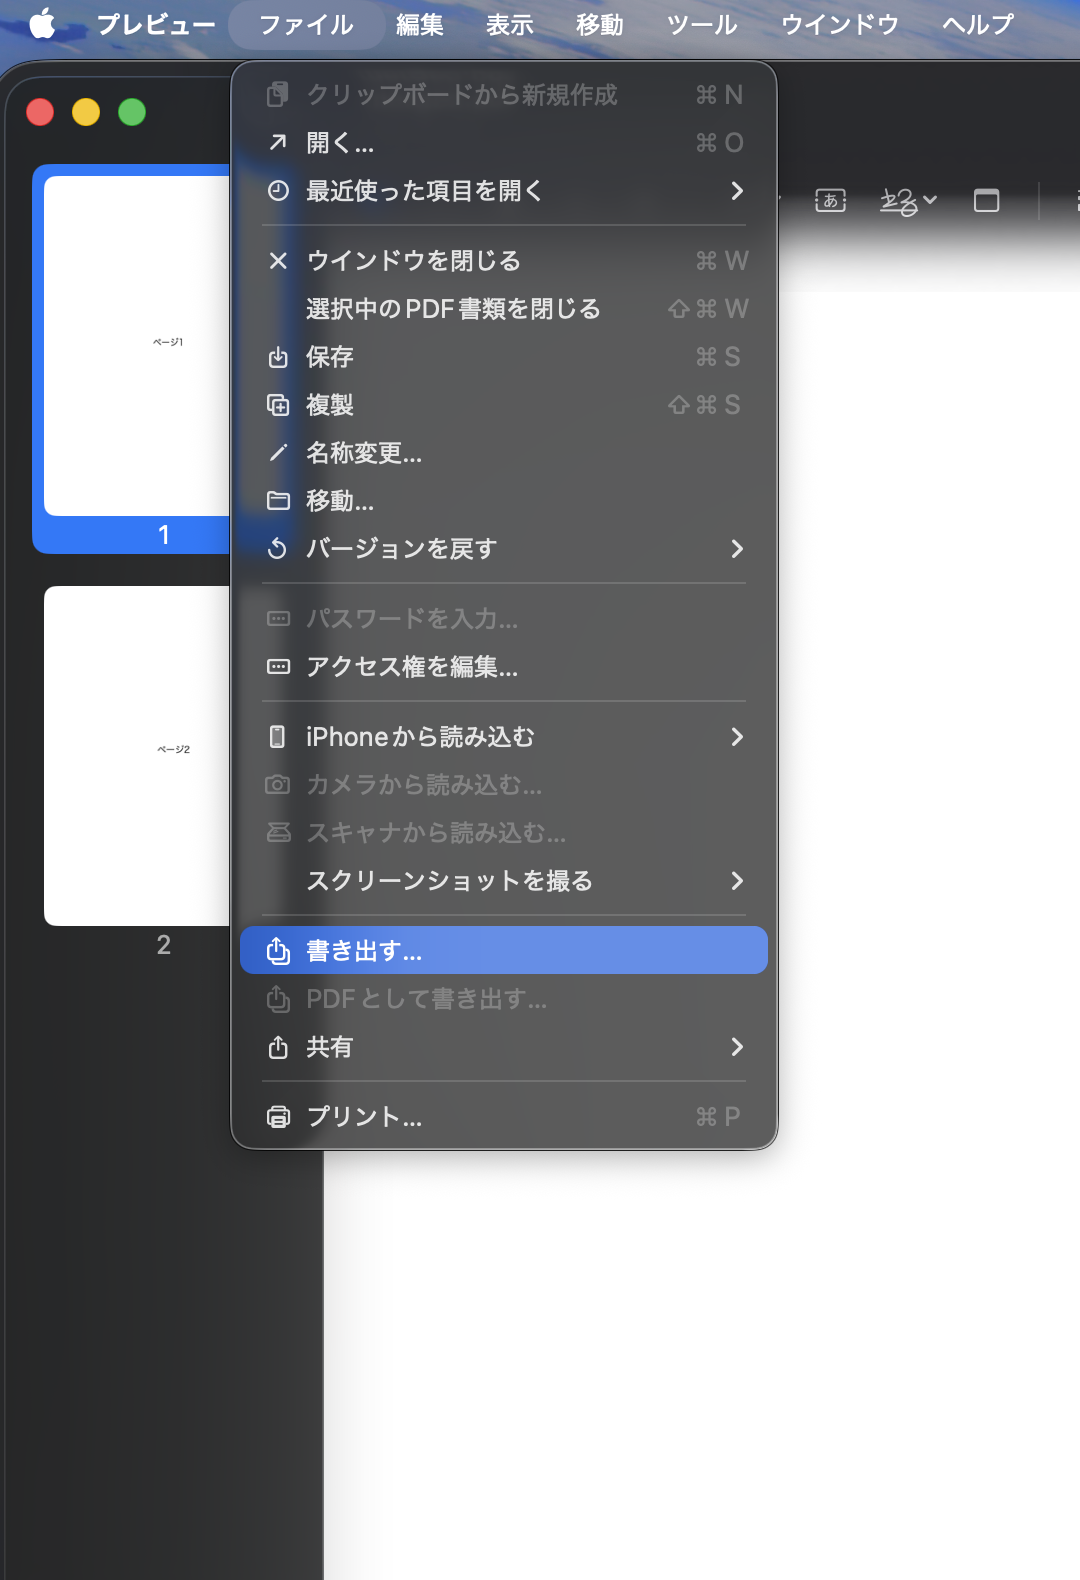1080x1580 pixels.
Task: Choose 移動… in the File menu
Action: pyautogui.click(x=504, y=501)
